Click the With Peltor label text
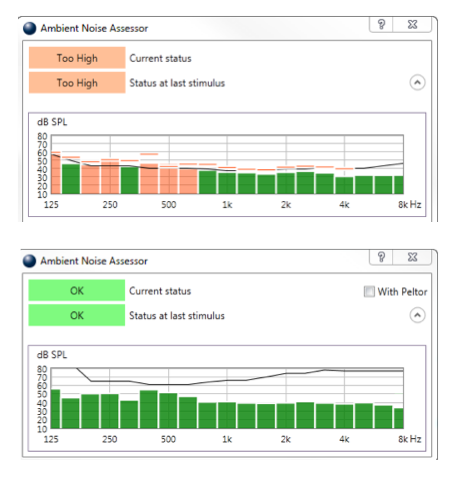Screen dimensions: 457x479 [402, 292]
